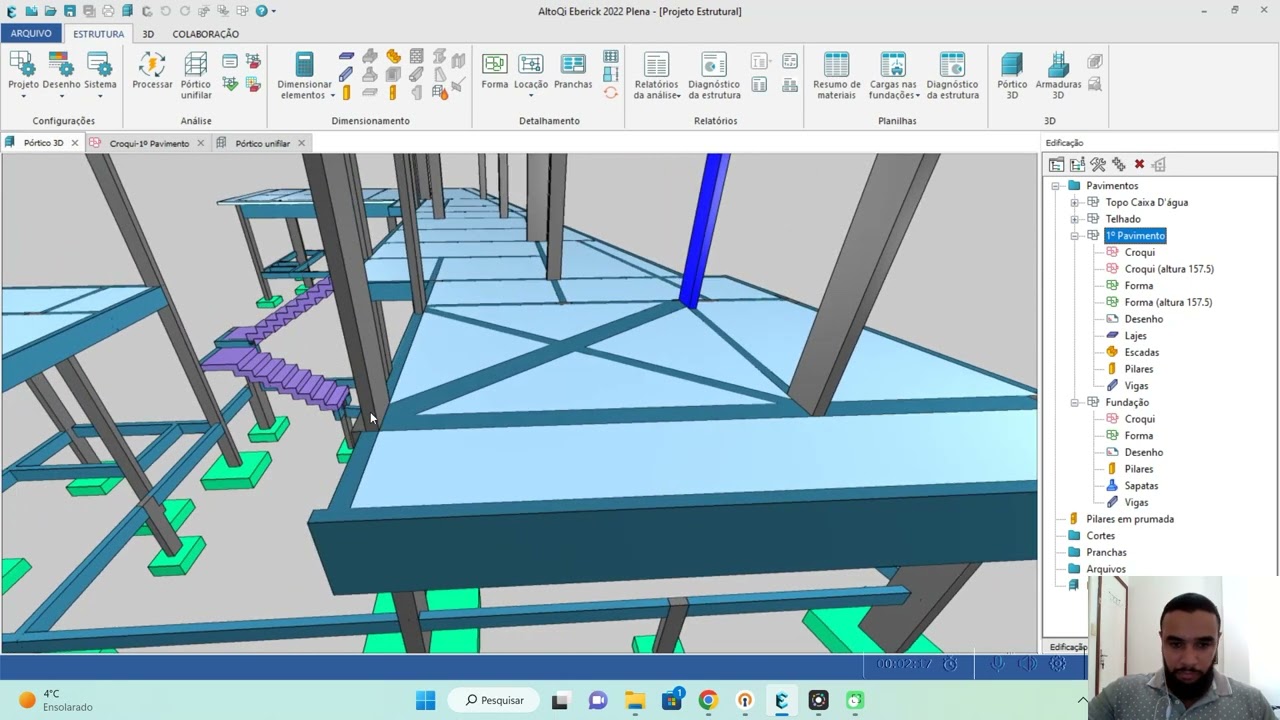Open the Forma detailing tool
This screenshot has height=720, width=1280.
tap(495, 72)
